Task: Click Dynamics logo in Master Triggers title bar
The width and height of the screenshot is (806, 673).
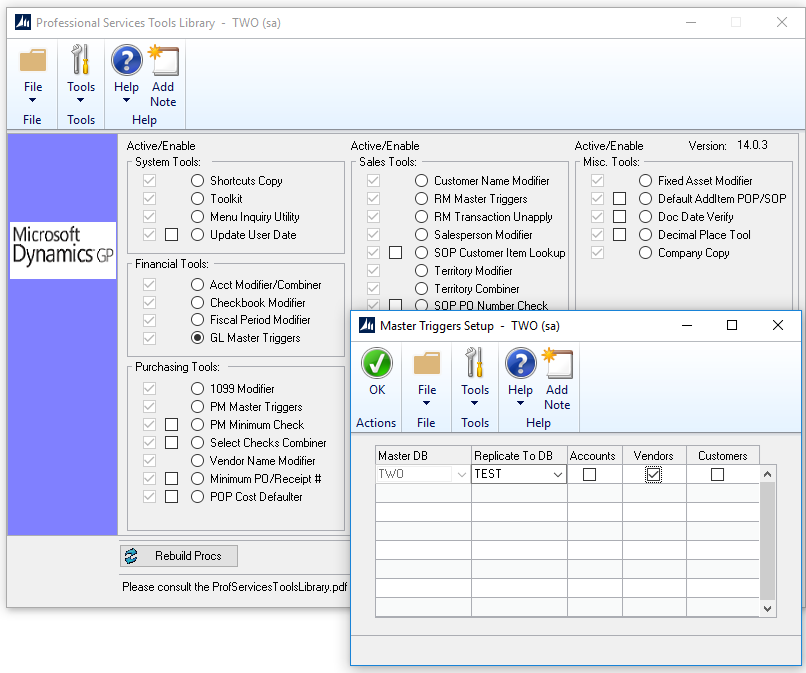Action: [x=367, y=325]
